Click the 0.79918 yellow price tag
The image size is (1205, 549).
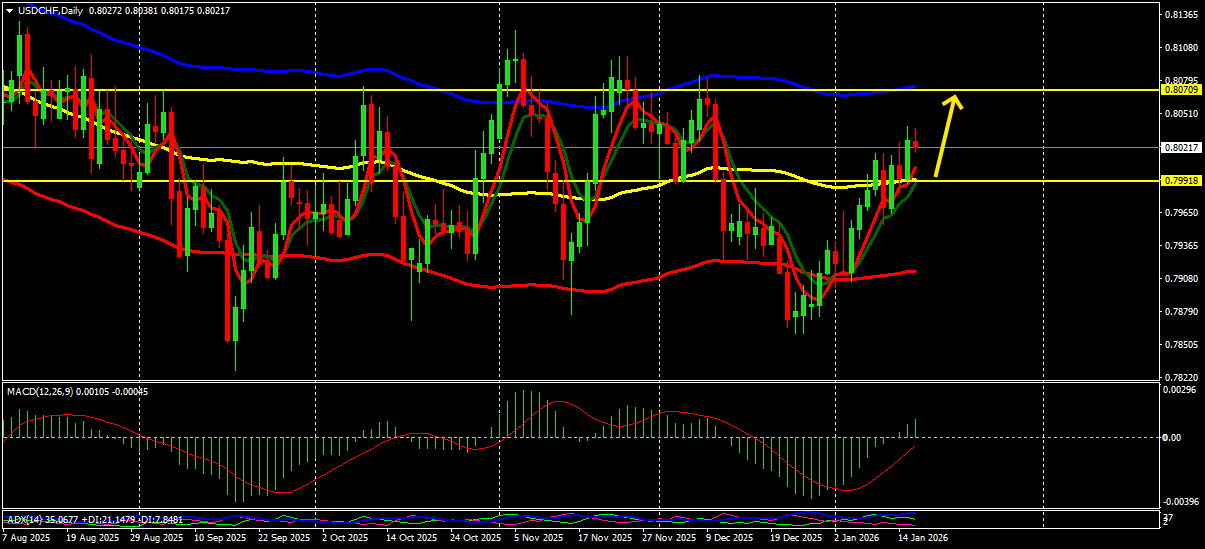coord(1181,181)
